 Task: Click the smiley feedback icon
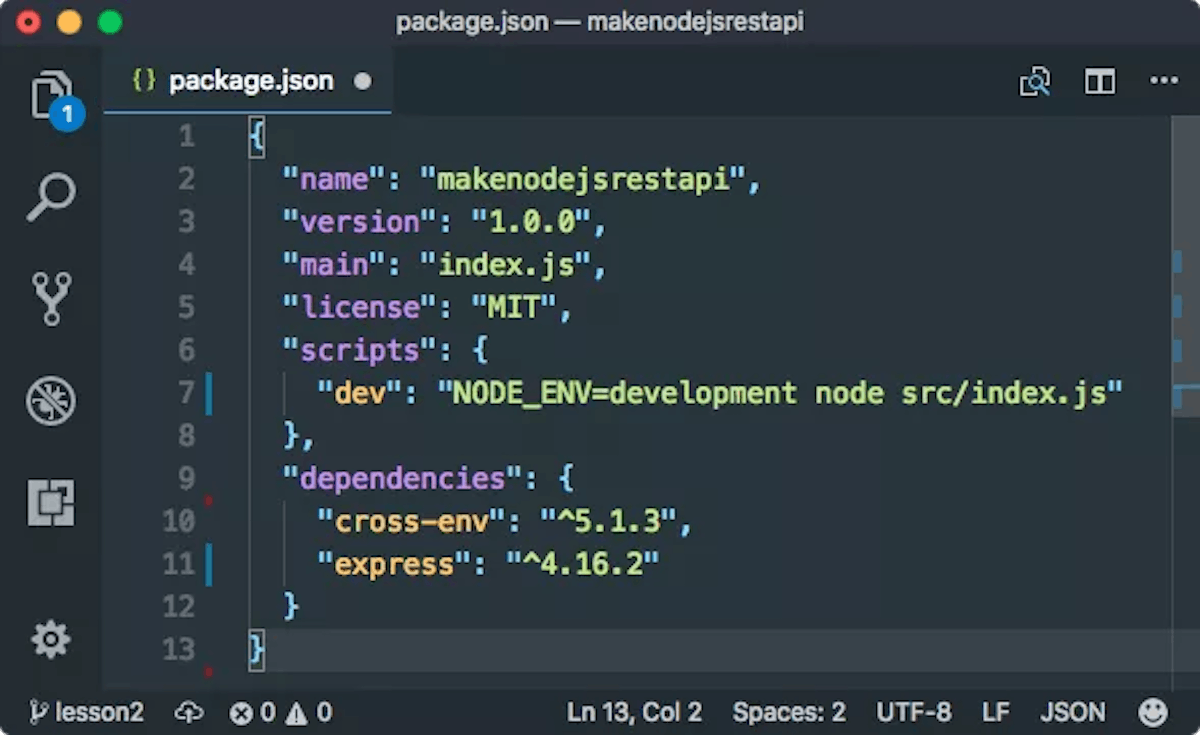coord(1153,712)
